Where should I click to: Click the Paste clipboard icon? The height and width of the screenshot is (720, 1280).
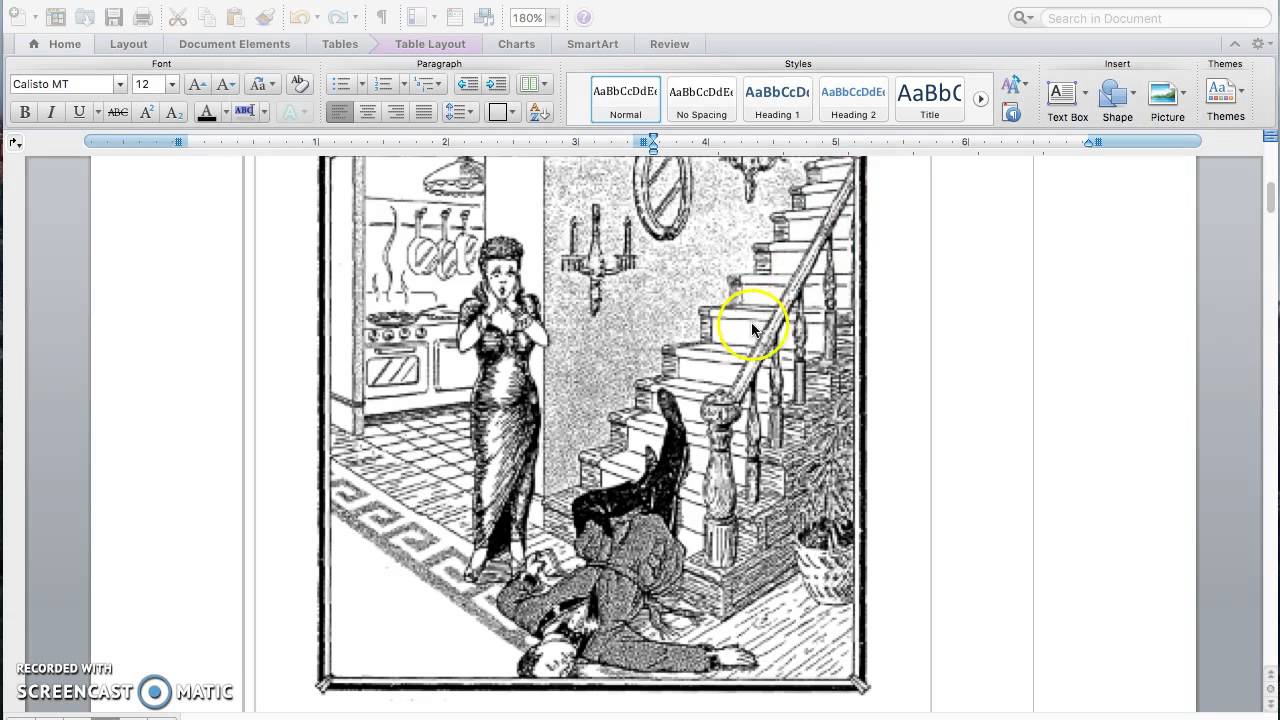tap(236, 17)
